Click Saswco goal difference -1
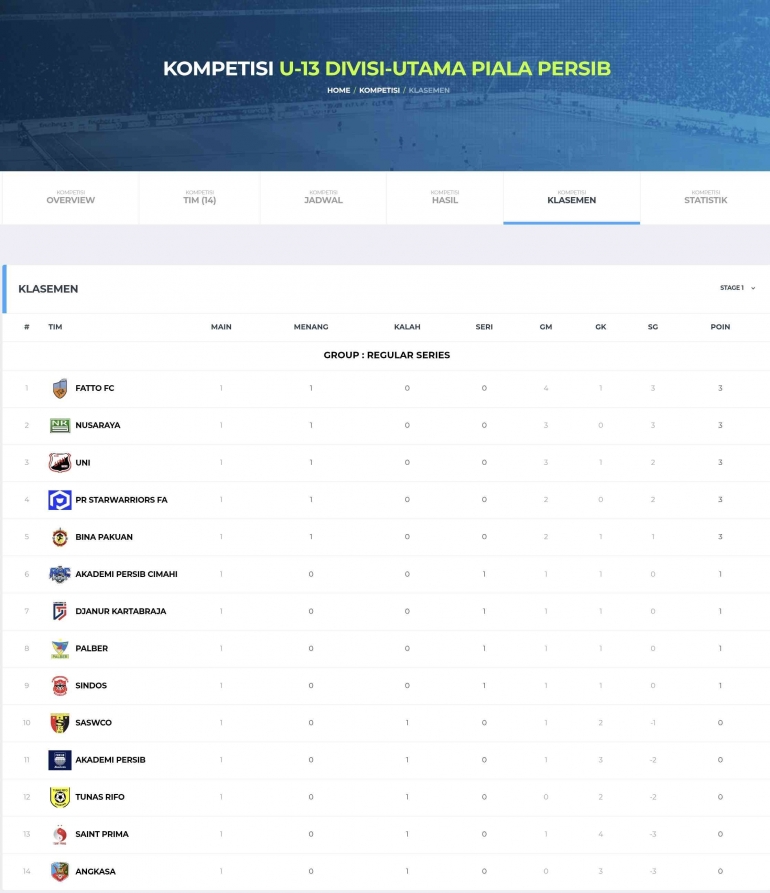Screen dimensions: 770x893 coord(653,723)
